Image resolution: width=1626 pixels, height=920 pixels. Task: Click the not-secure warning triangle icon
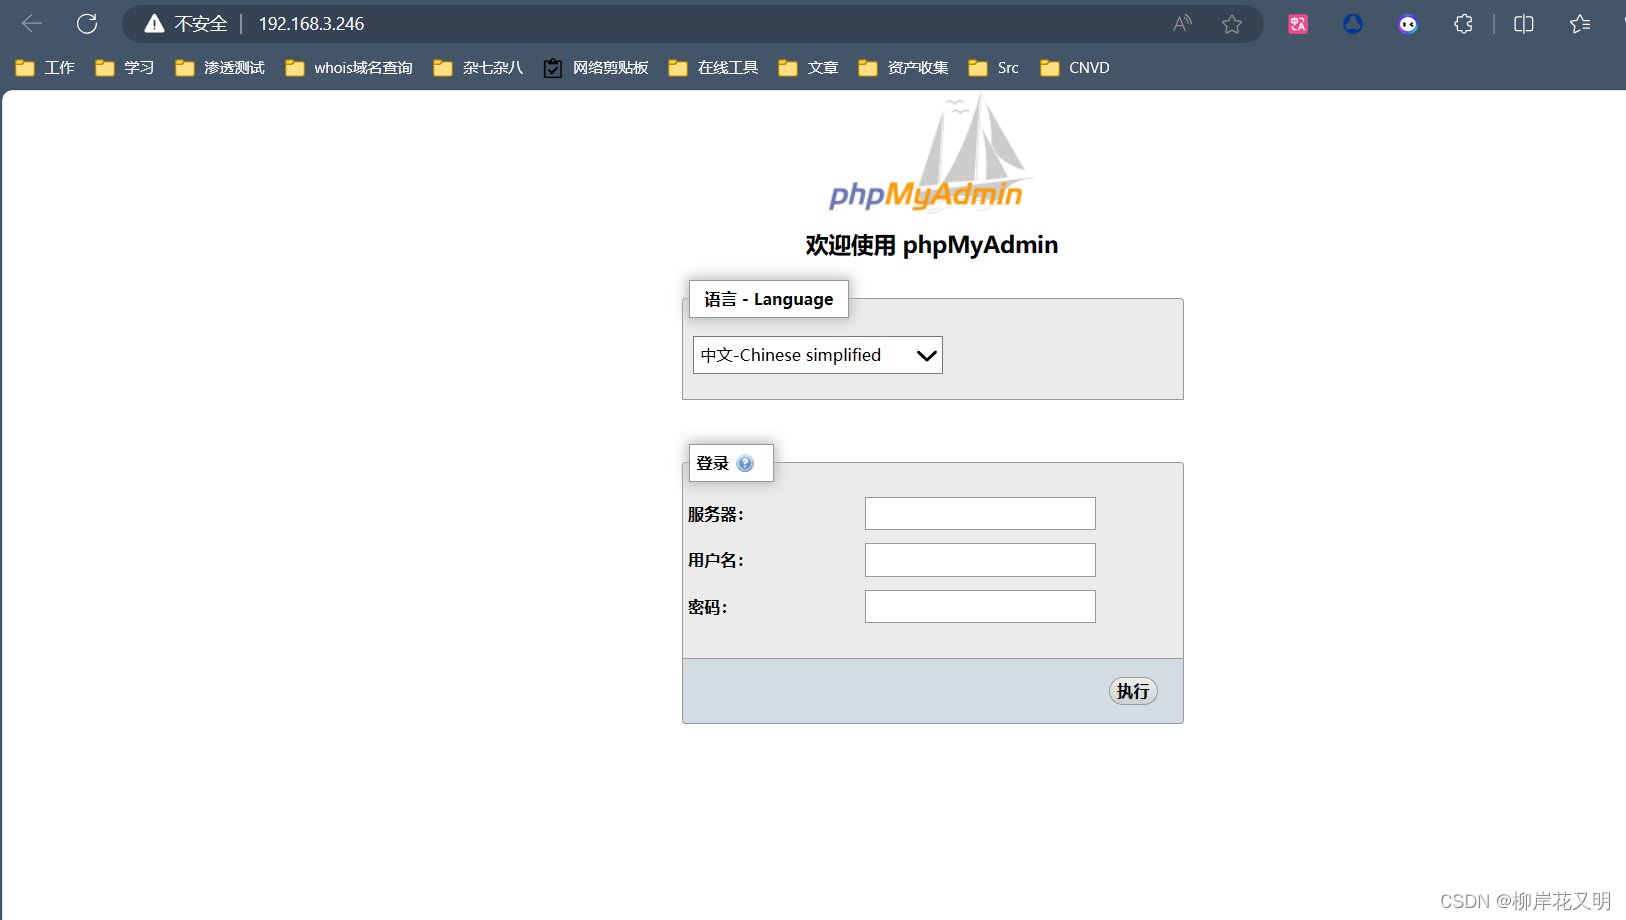pyautogui.click(x=154, y=24)
